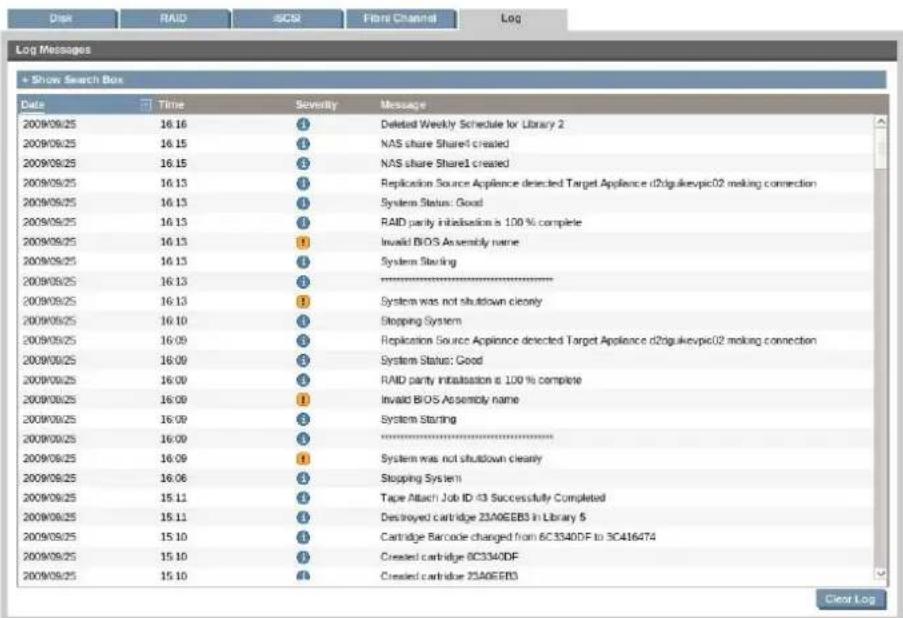The image size is (903, 618).
Task: Open the Disk tab
Action: click(62, 18)
